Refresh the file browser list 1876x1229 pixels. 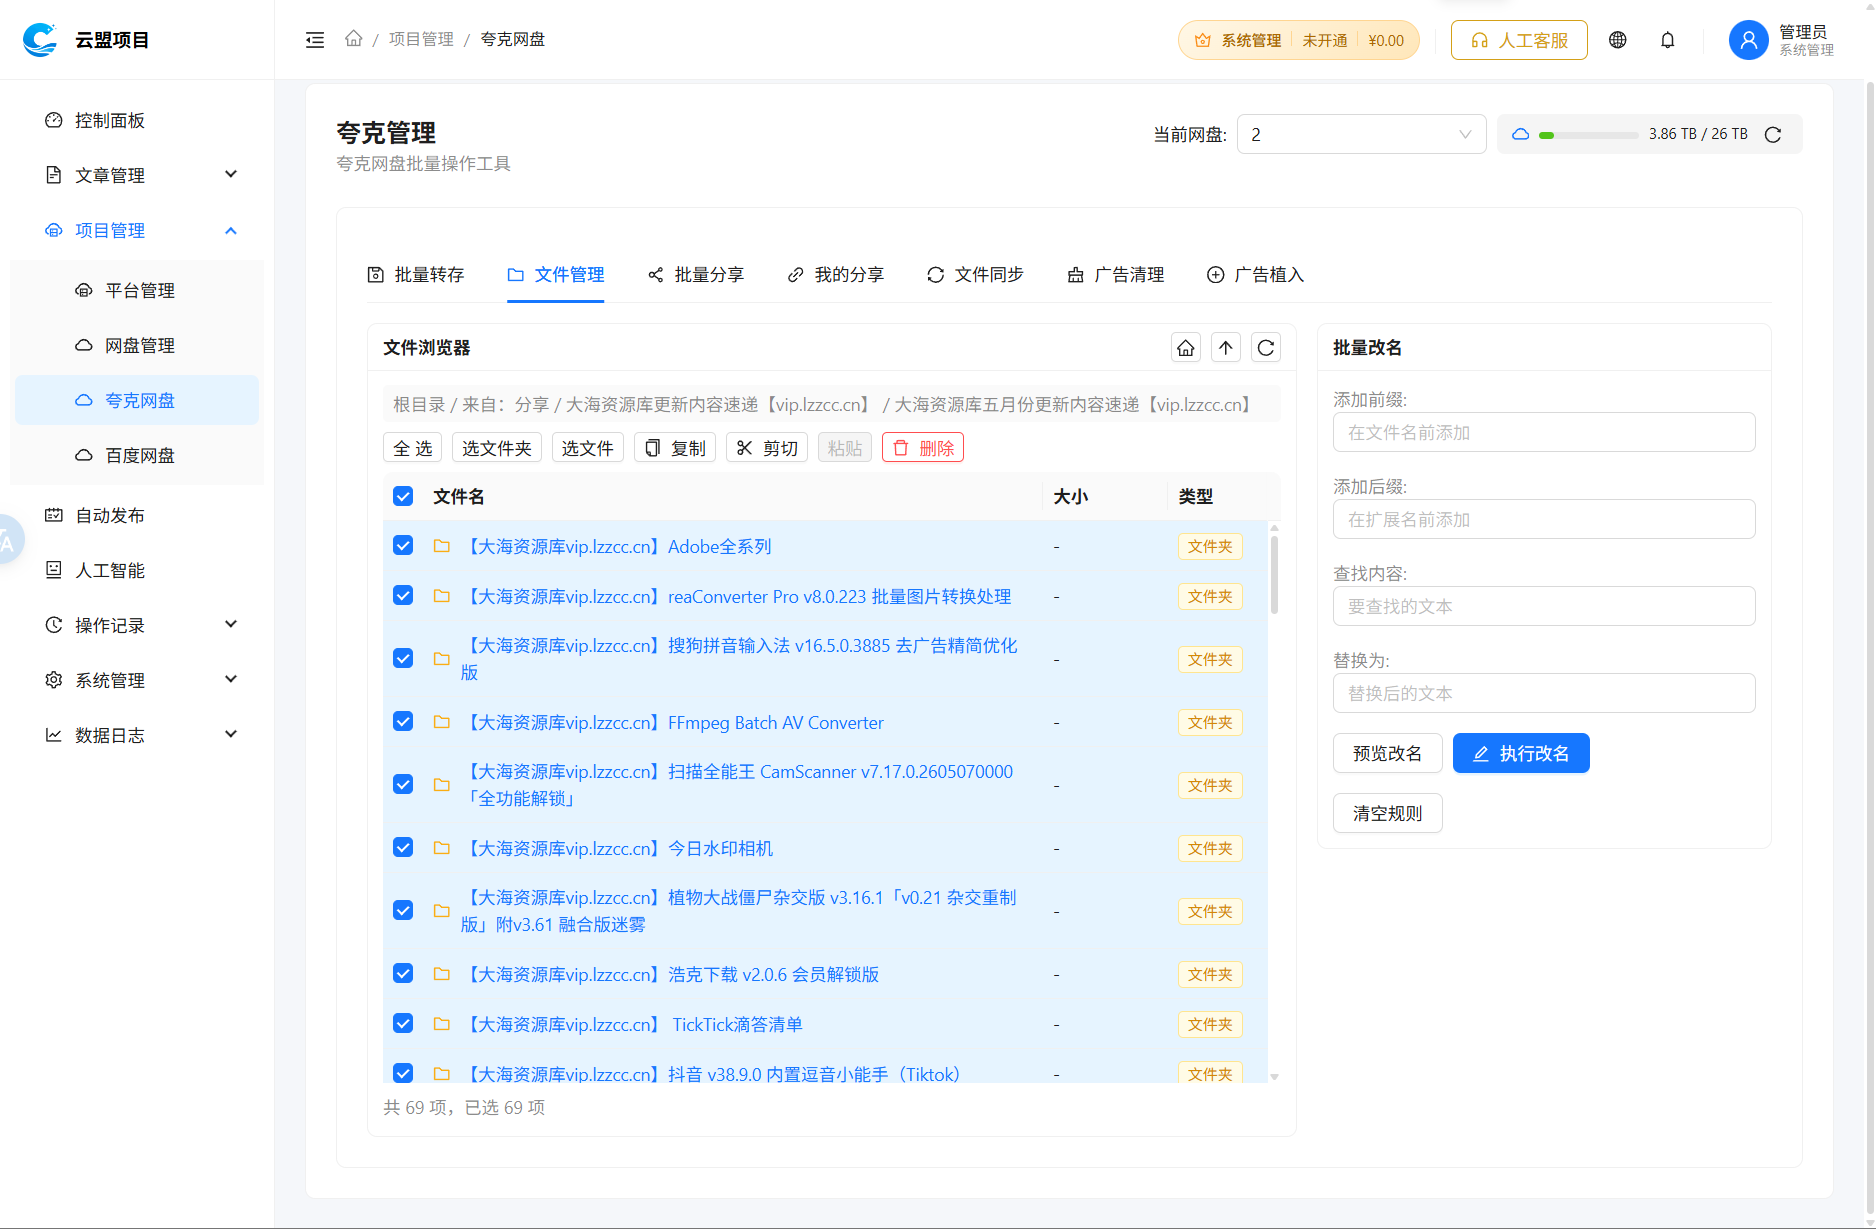[x=1265, y=347]
